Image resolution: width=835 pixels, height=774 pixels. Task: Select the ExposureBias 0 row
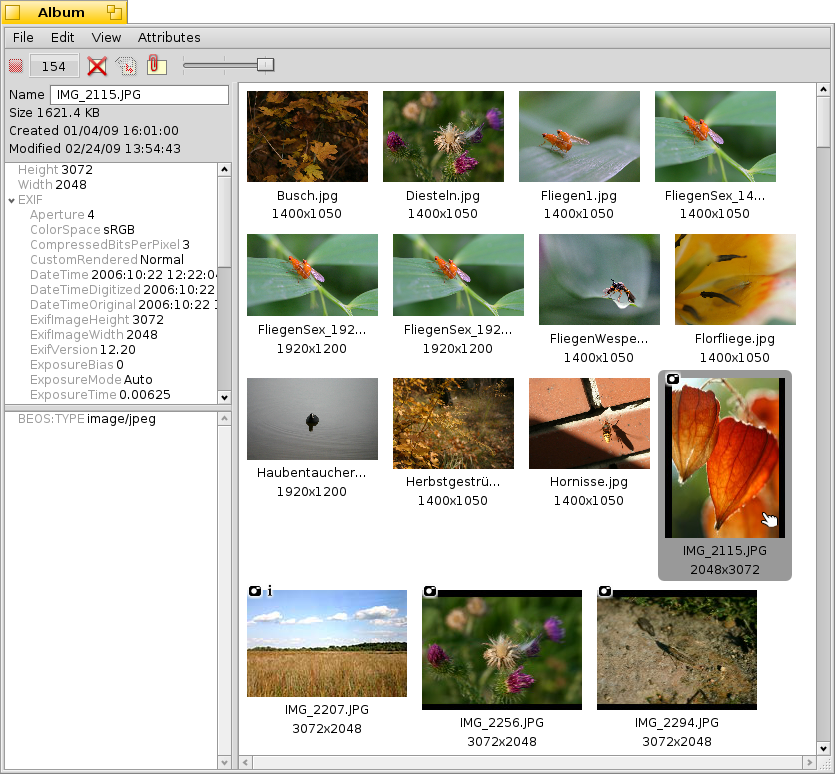tap(77, 364)
